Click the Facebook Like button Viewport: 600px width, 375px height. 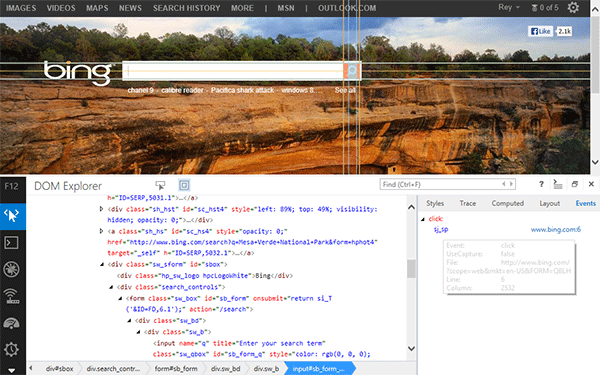(541, 31)
